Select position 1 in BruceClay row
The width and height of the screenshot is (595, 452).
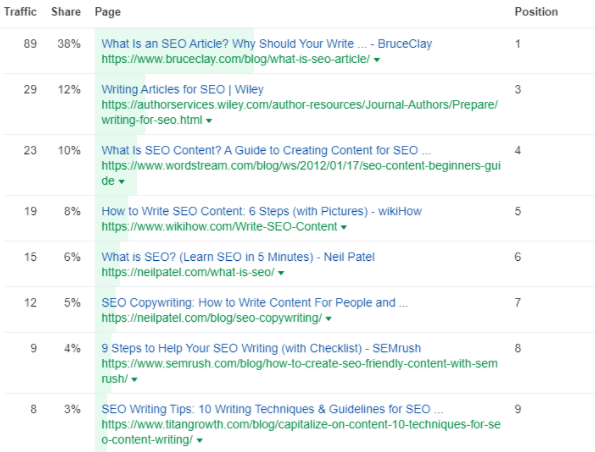518,44
